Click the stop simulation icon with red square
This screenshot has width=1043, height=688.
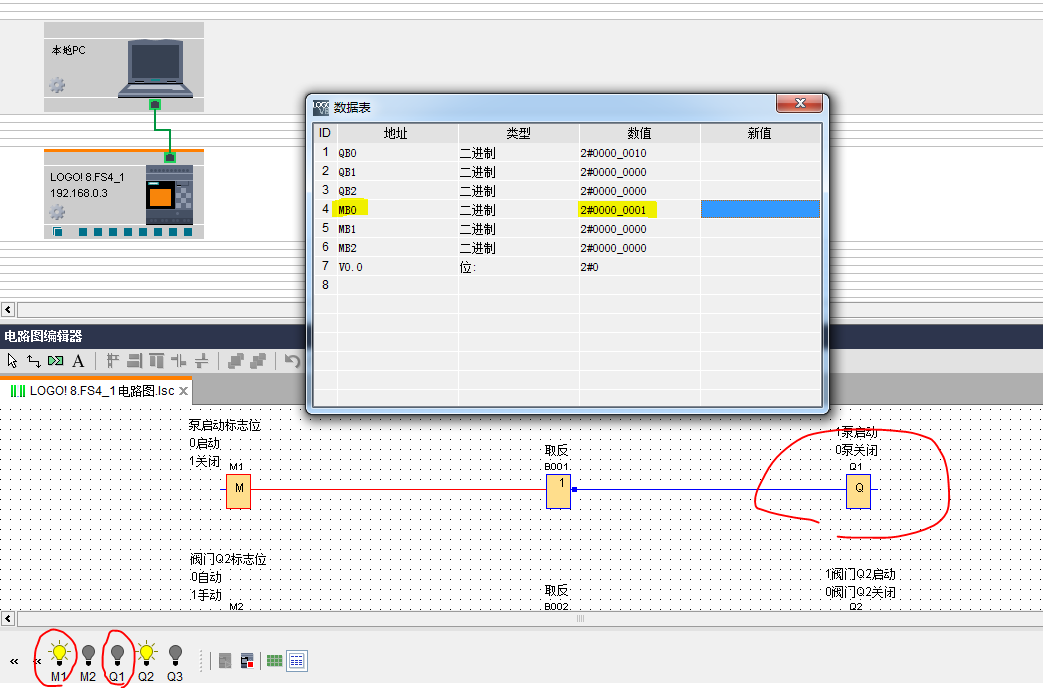coord(247,661)
